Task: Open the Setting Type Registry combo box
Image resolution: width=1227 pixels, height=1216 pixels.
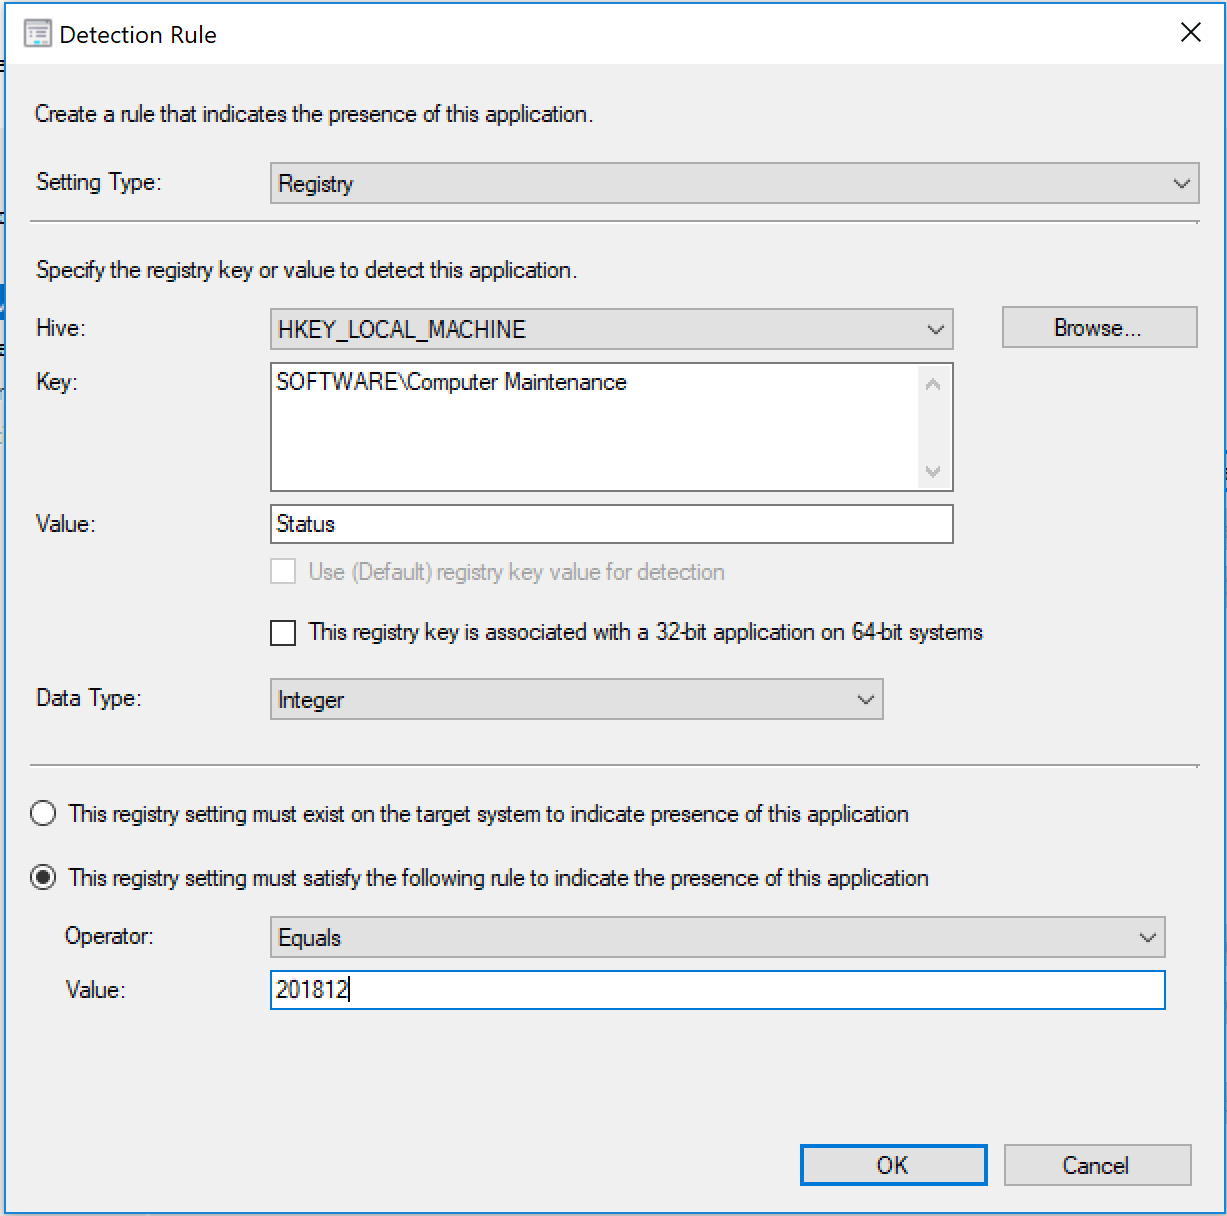Action: [x=730, y=183]
